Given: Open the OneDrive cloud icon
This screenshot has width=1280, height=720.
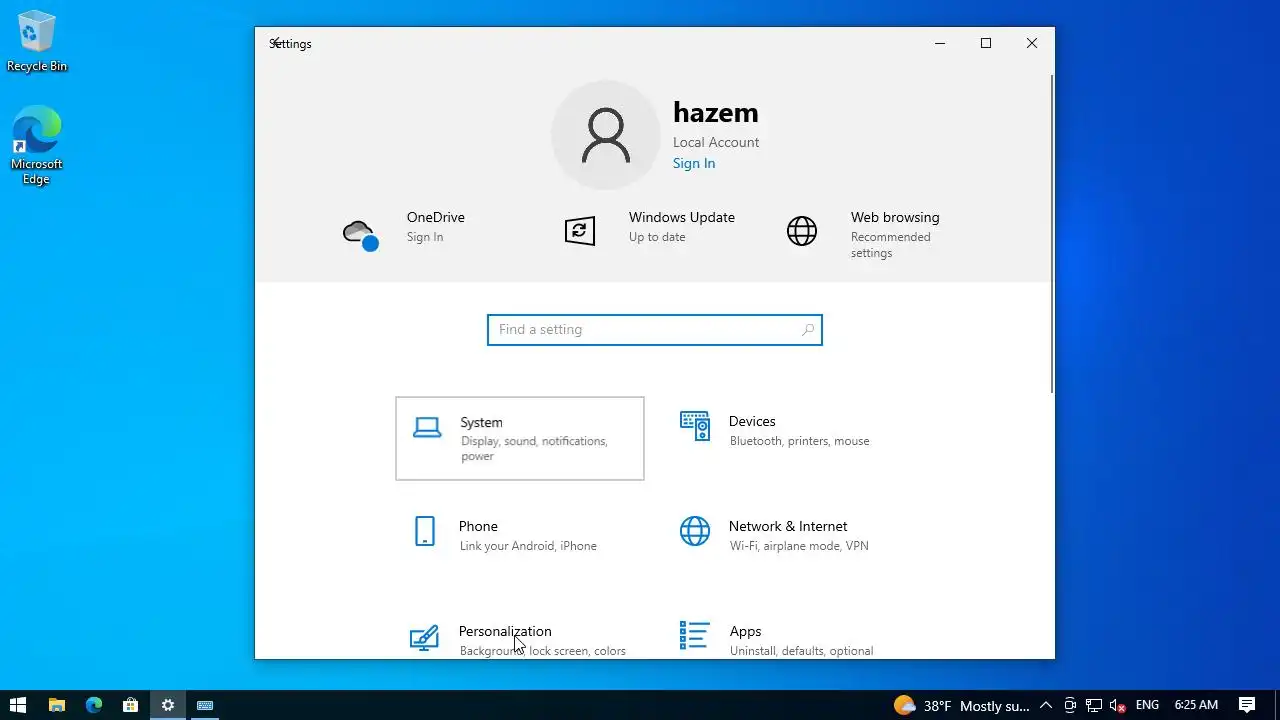Looking at the screenshot, I should click(x=361, y=235).
